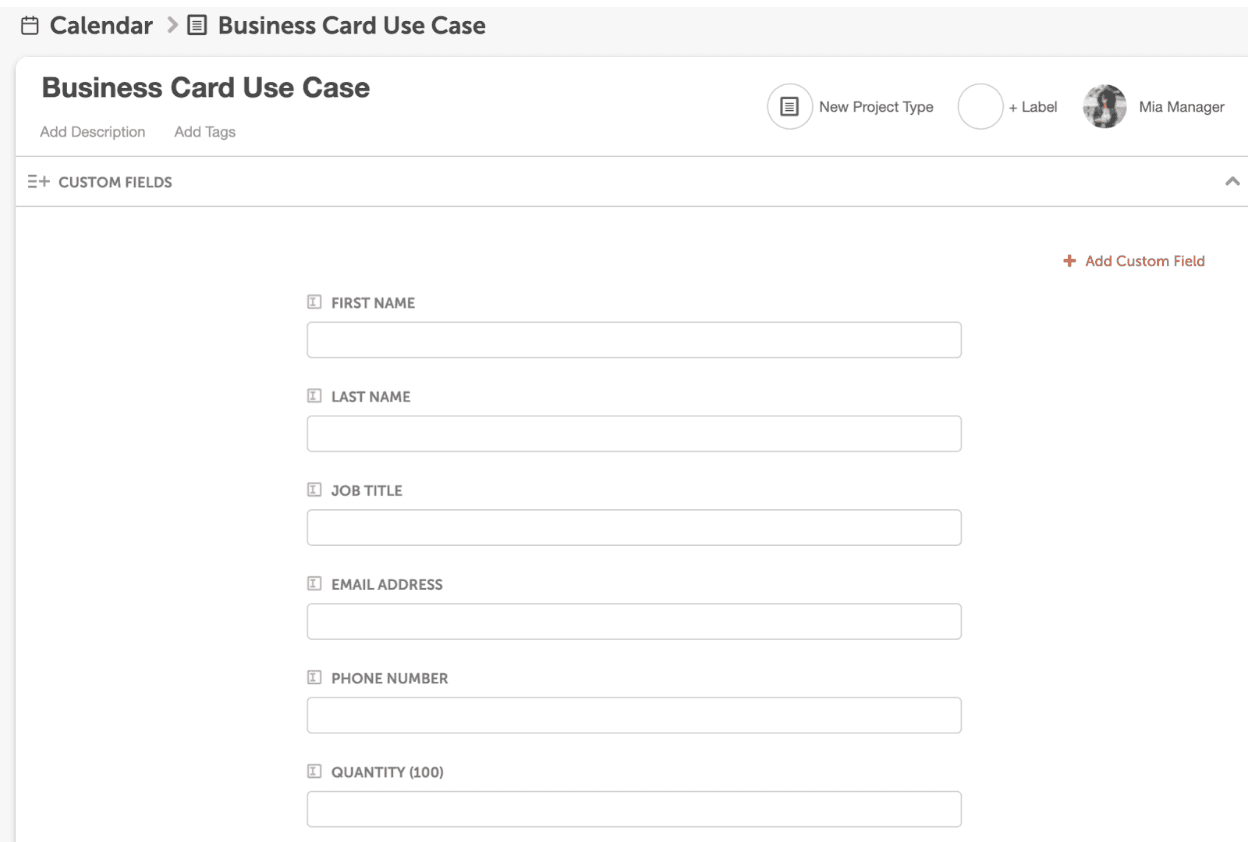1250x842 pixels.
Task: Click the project document icon in breadcrumb
Action: click(x=198, y=26)
